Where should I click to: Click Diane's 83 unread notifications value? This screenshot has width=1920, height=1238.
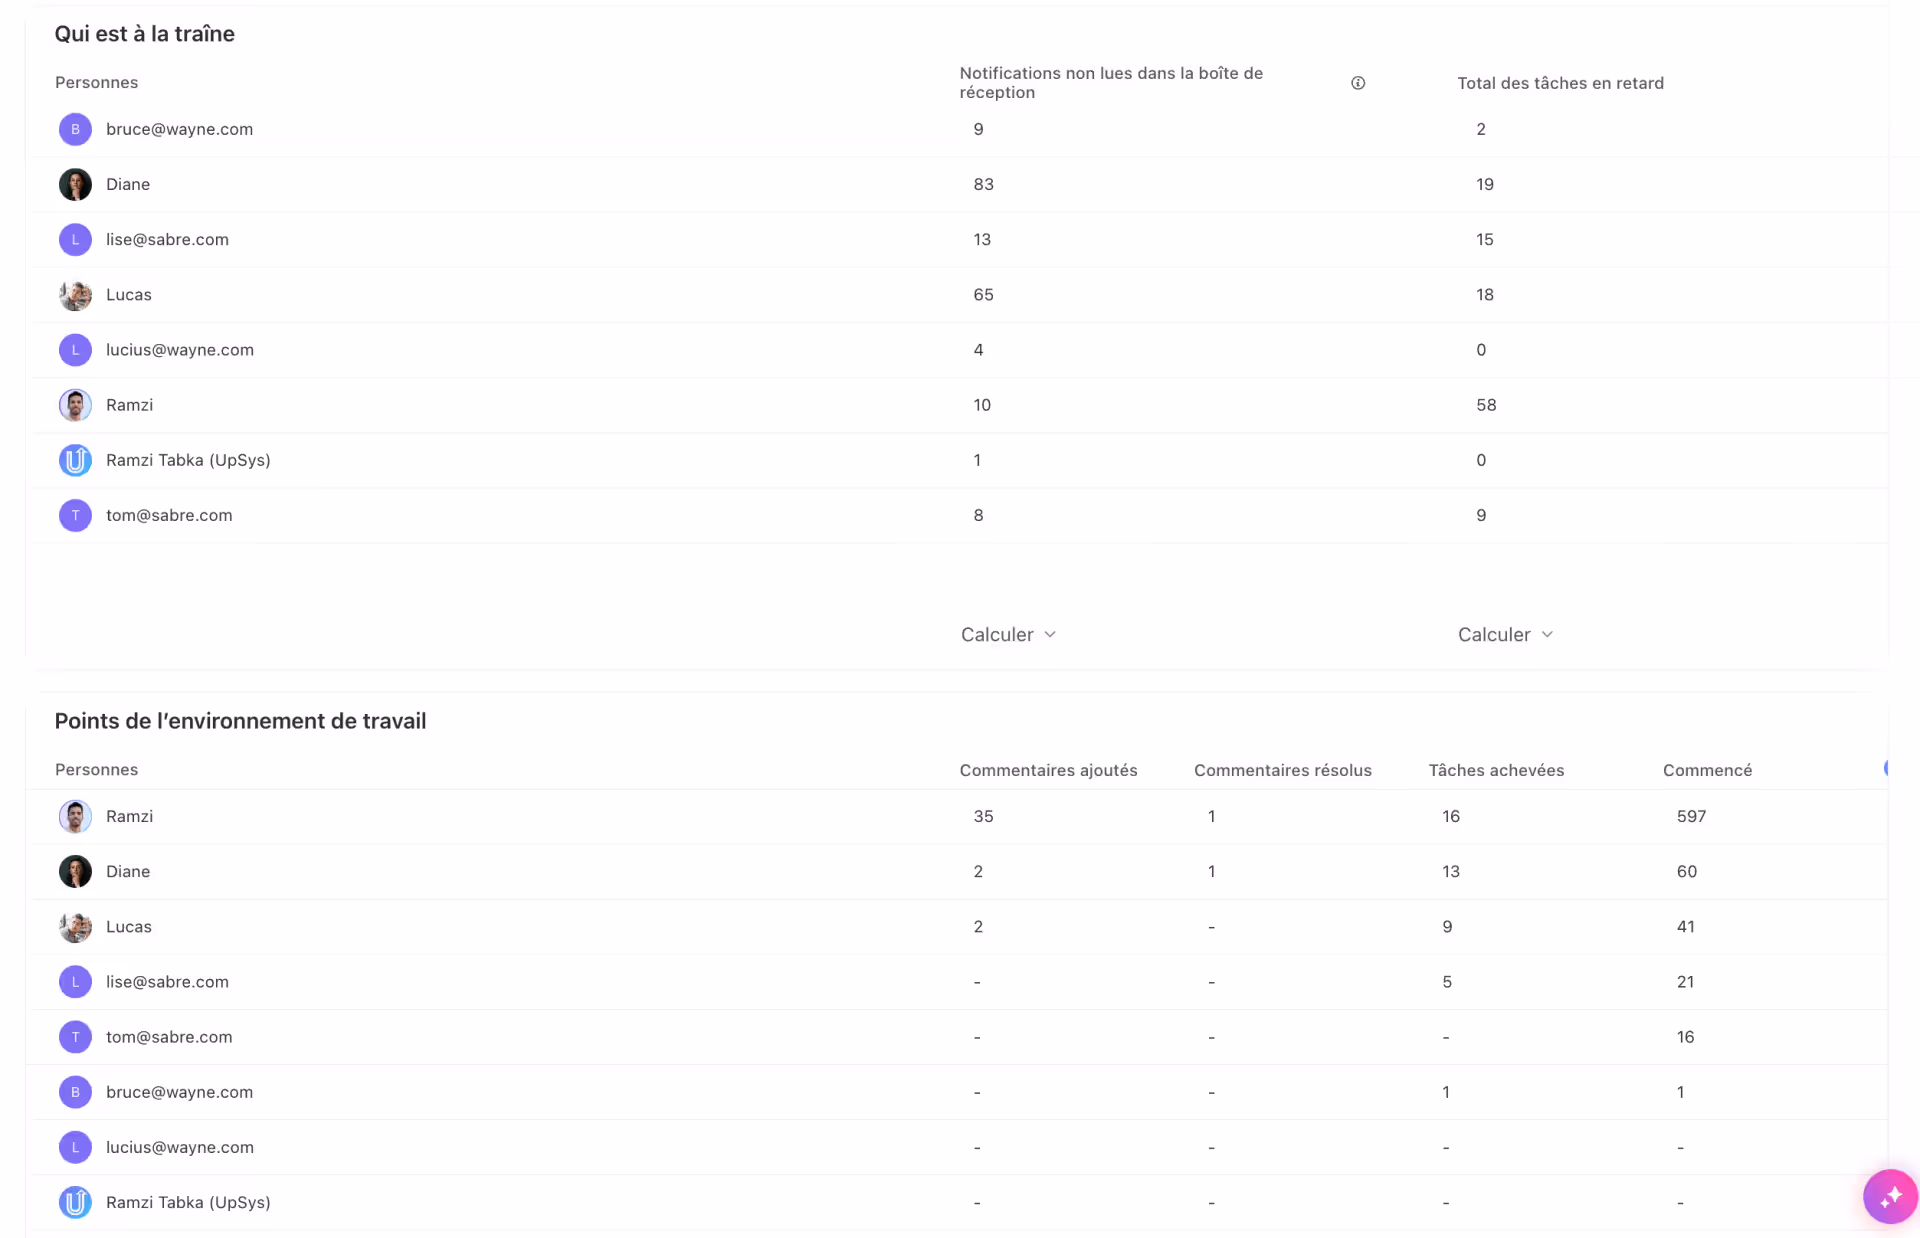(x=983, y=185)
